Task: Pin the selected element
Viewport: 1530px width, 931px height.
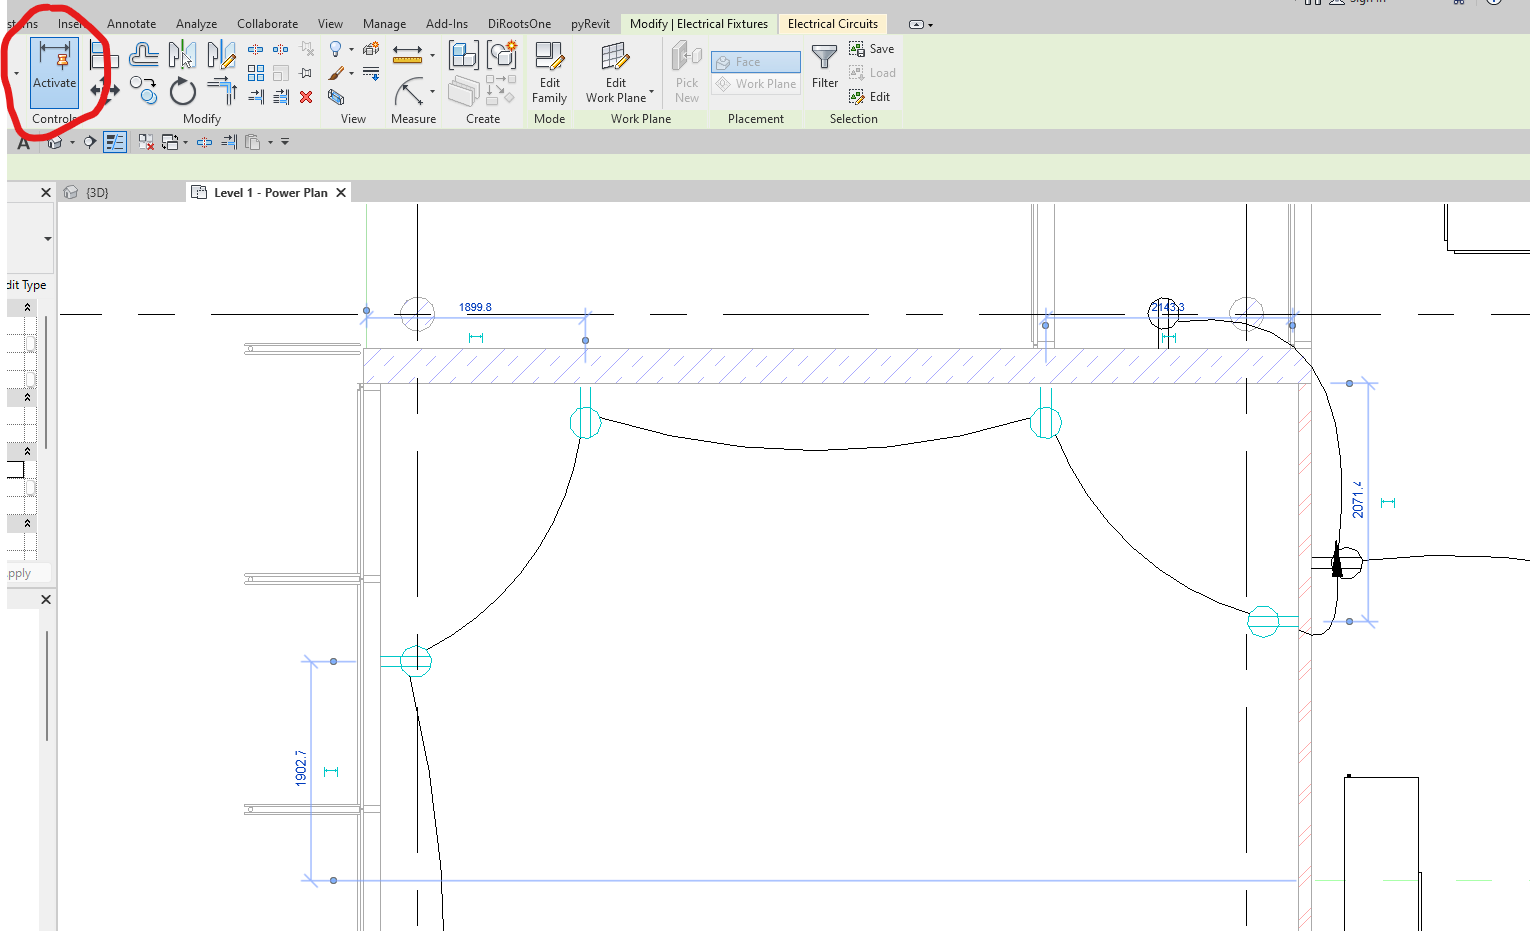Action: point(306,72)
